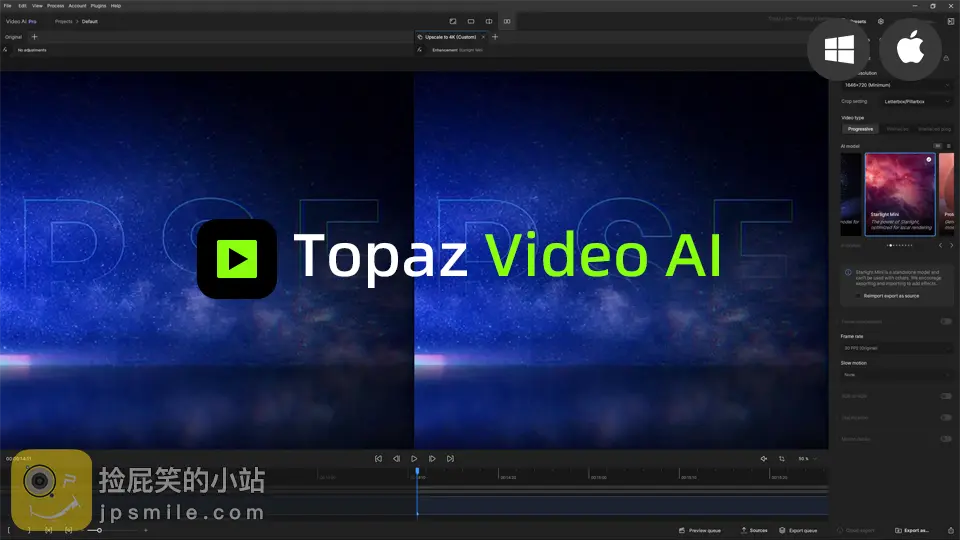Open the Sources panel
This screenshot has width=960, height=540.
(x=754, y=530)
